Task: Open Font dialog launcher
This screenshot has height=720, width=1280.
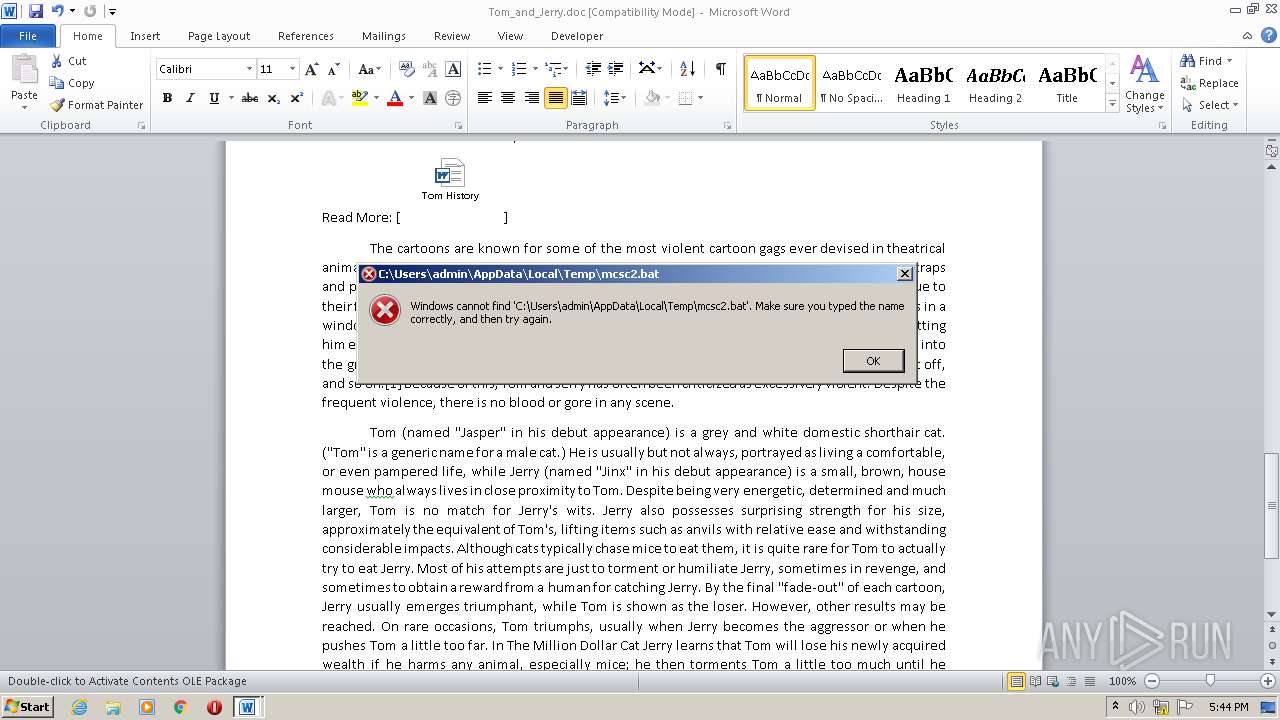Action: point(459,126)
